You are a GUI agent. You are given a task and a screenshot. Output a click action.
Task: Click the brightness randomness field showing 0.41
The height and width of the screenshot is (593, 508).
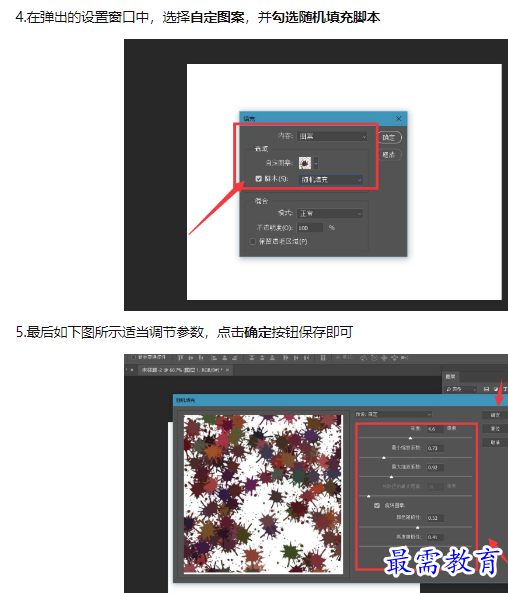(435, 537)
